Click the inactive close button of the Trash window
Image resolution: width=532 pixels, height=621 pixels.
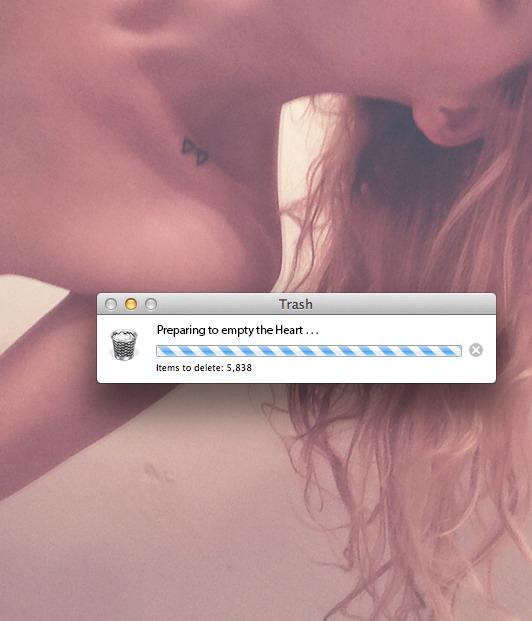[x=111, y=304]
